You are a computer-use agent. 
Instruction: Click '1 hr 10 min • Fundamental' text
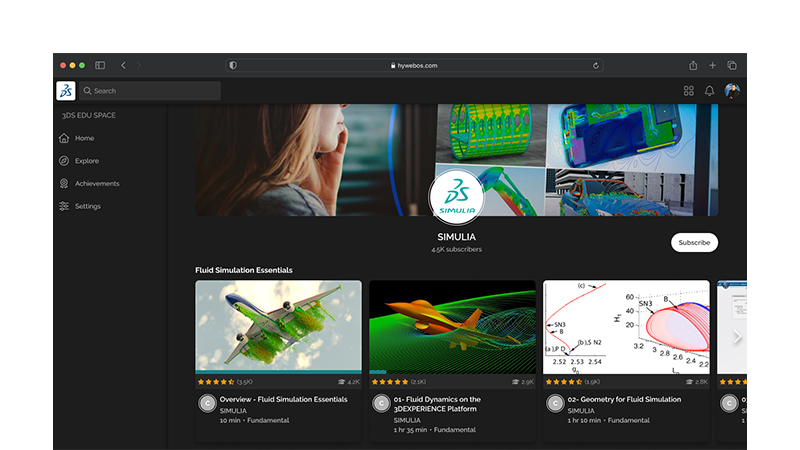(609, 420)
